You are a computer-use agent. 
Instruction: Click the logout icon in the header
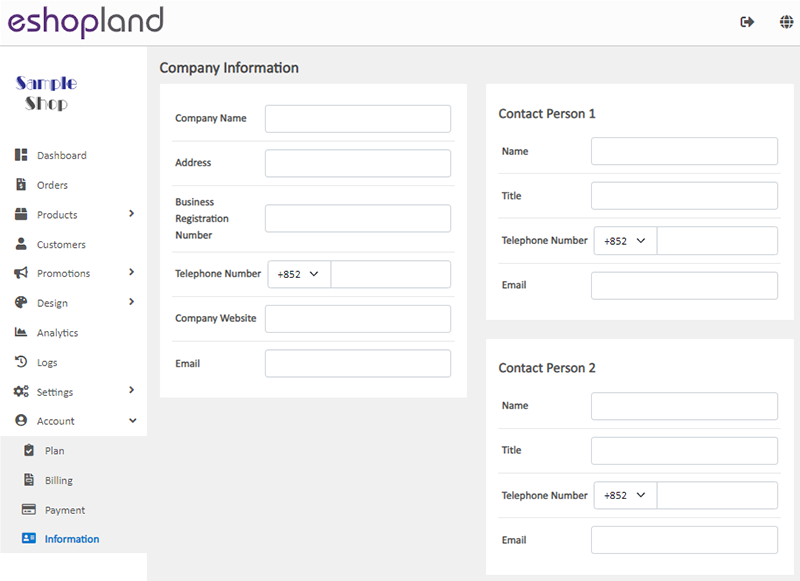747,22
